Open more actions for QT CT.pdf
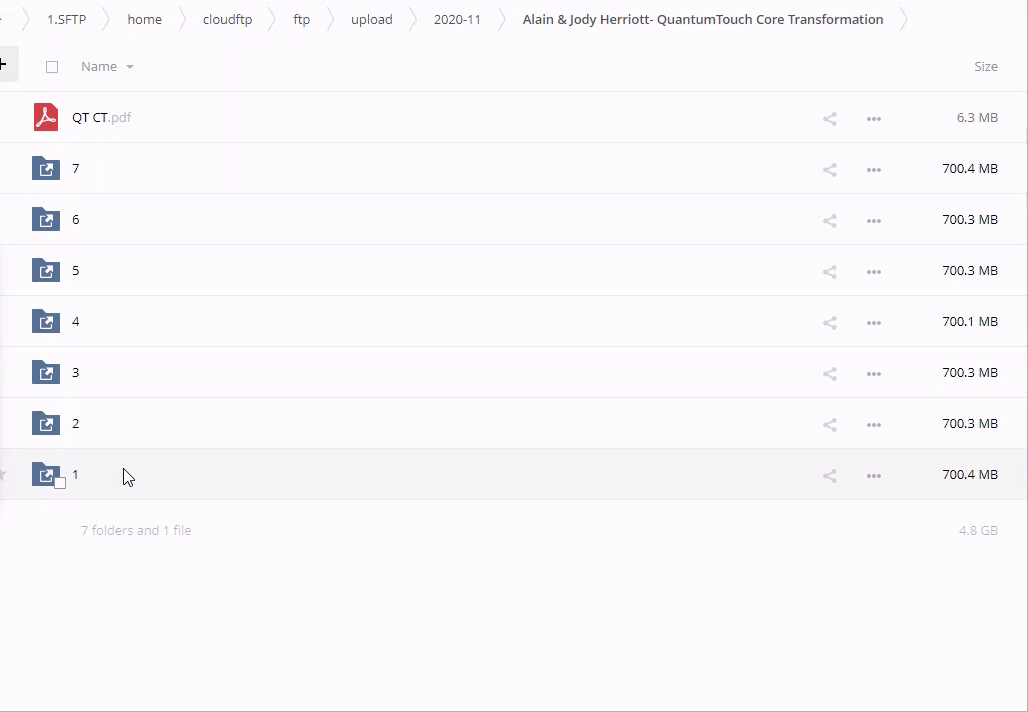Screen dimensions: 1028x712 873,119
